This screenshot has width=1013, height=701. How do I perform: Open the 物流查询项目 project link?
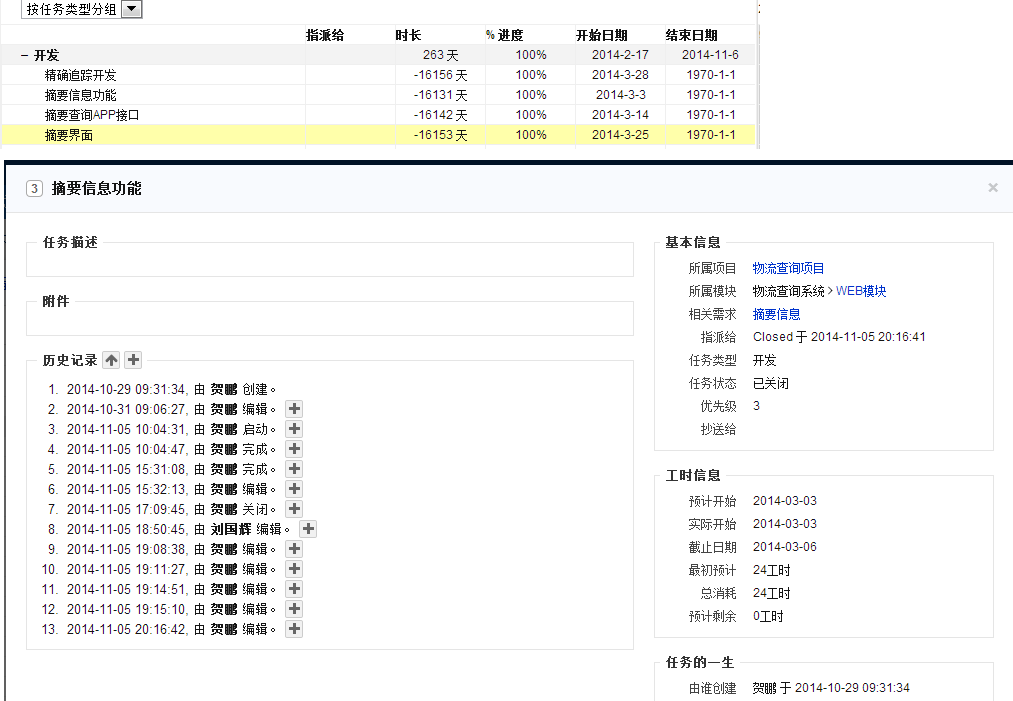pyautogui.click(x=788, y=268)
